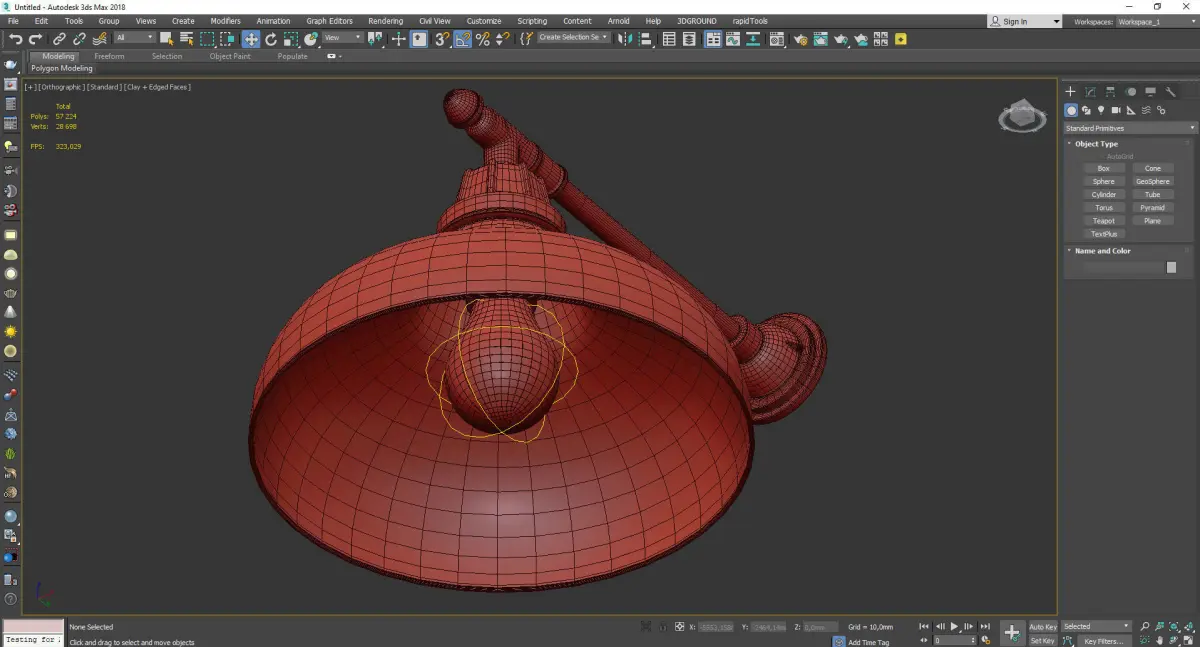Click the object name input field
This screenshot has height=647, width=1200.
click(1123, 267)
